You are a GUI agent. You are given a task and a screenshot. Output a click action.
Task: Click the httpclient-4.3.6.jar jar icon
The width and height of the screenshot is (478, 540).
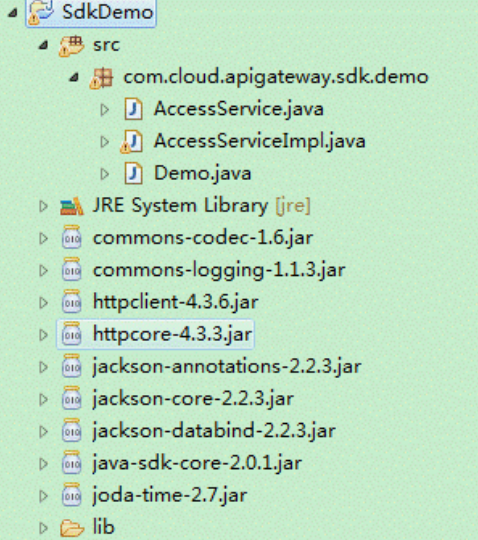click(x=72, y=302)
